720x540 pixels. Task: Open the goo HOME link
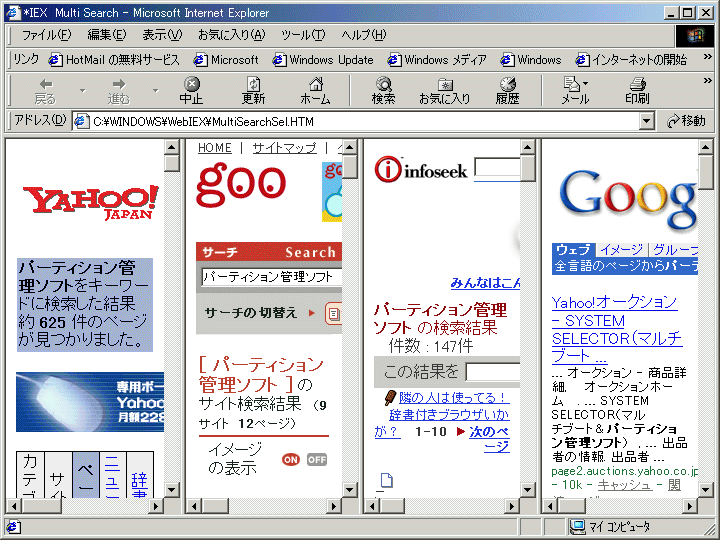[x=214, y=148]
